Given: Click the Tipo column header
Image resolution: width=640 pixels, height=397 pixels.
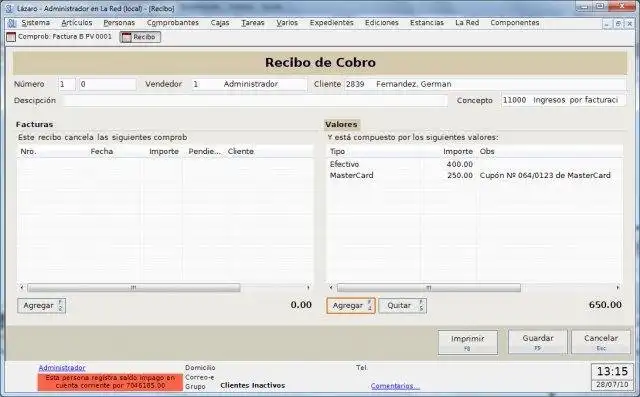Looking at the screenshot, I should point(337,151).
